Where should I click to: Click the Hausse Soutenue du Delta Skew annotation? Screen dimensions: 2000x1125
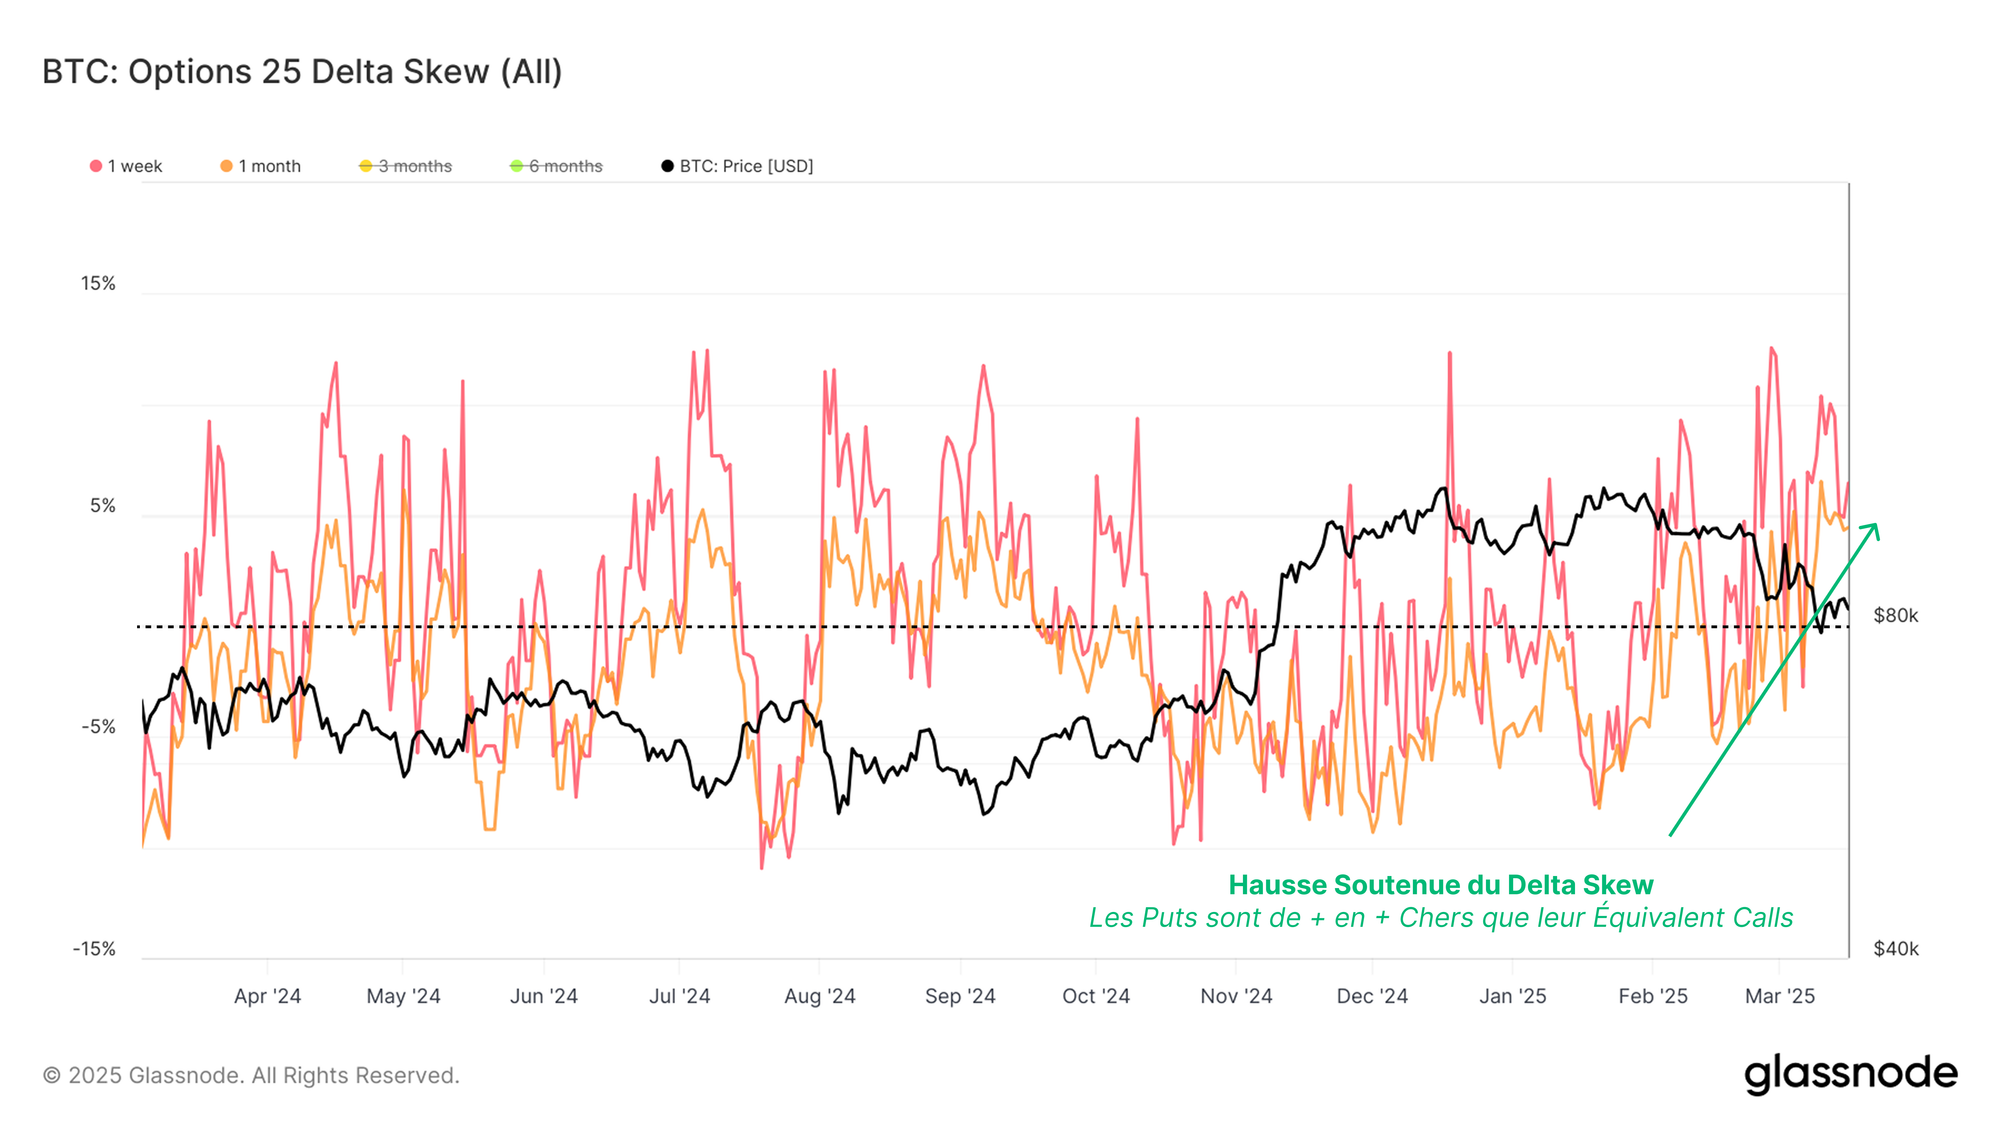(1440, 885)
